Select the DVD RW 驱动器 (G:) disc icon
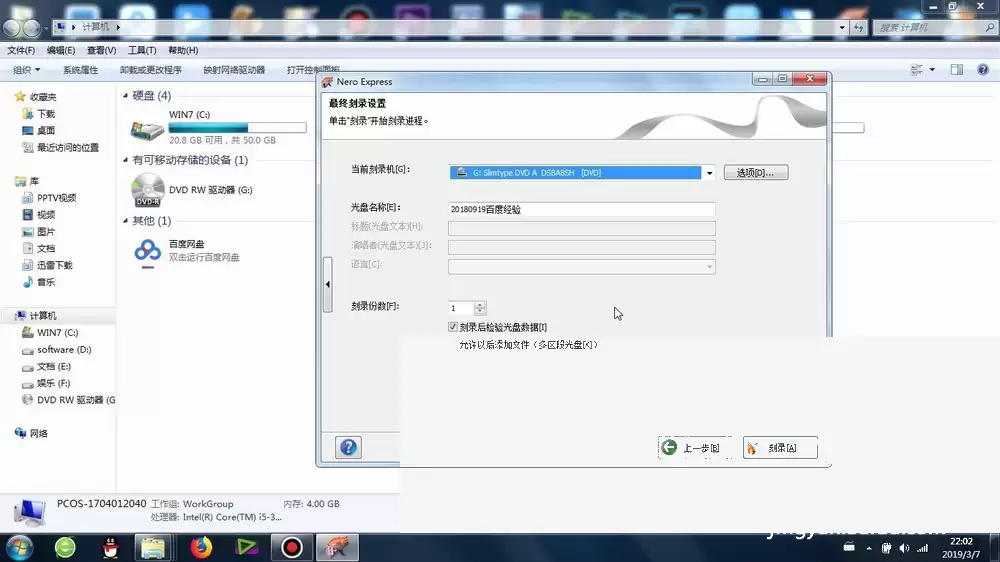Viewport: 1000px width, 562px height. [147, 189]
